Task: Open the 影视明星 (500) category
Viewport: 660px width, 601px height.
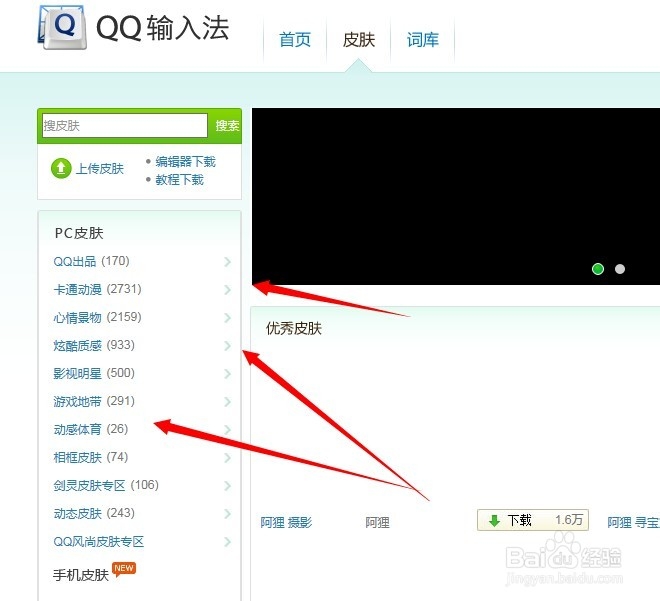Action: (x=94, y=373)
